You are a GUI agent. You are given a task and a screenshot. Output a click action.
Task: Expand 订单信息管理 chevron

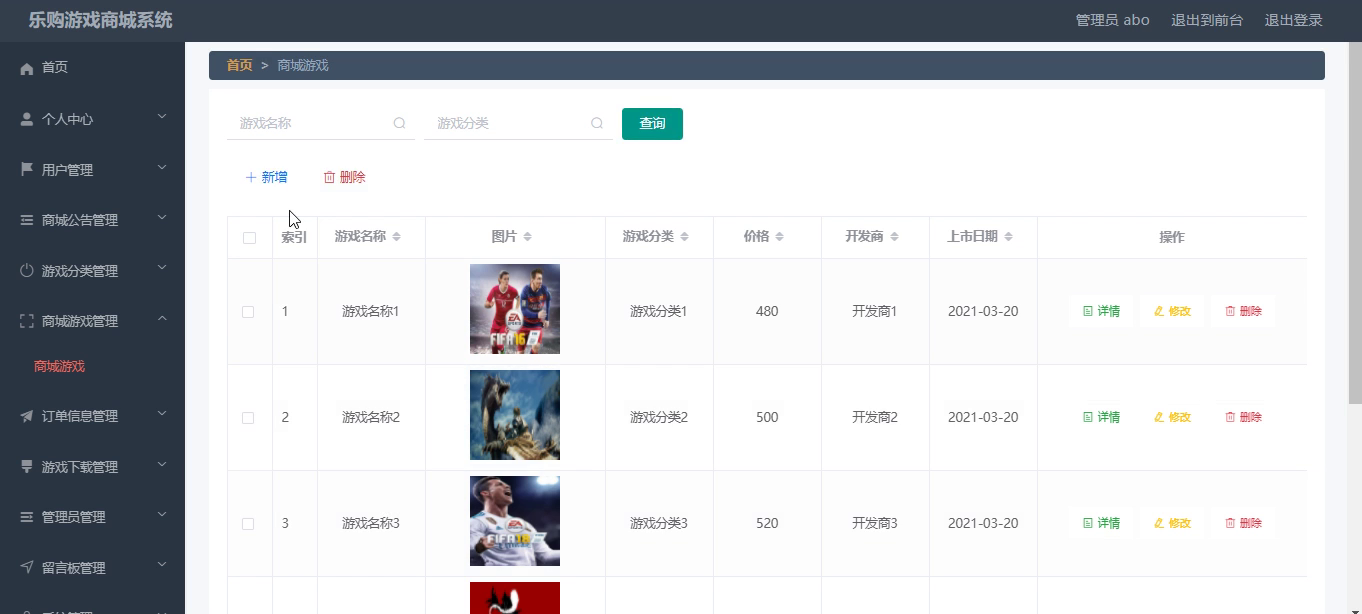click(x=162, y=414)
